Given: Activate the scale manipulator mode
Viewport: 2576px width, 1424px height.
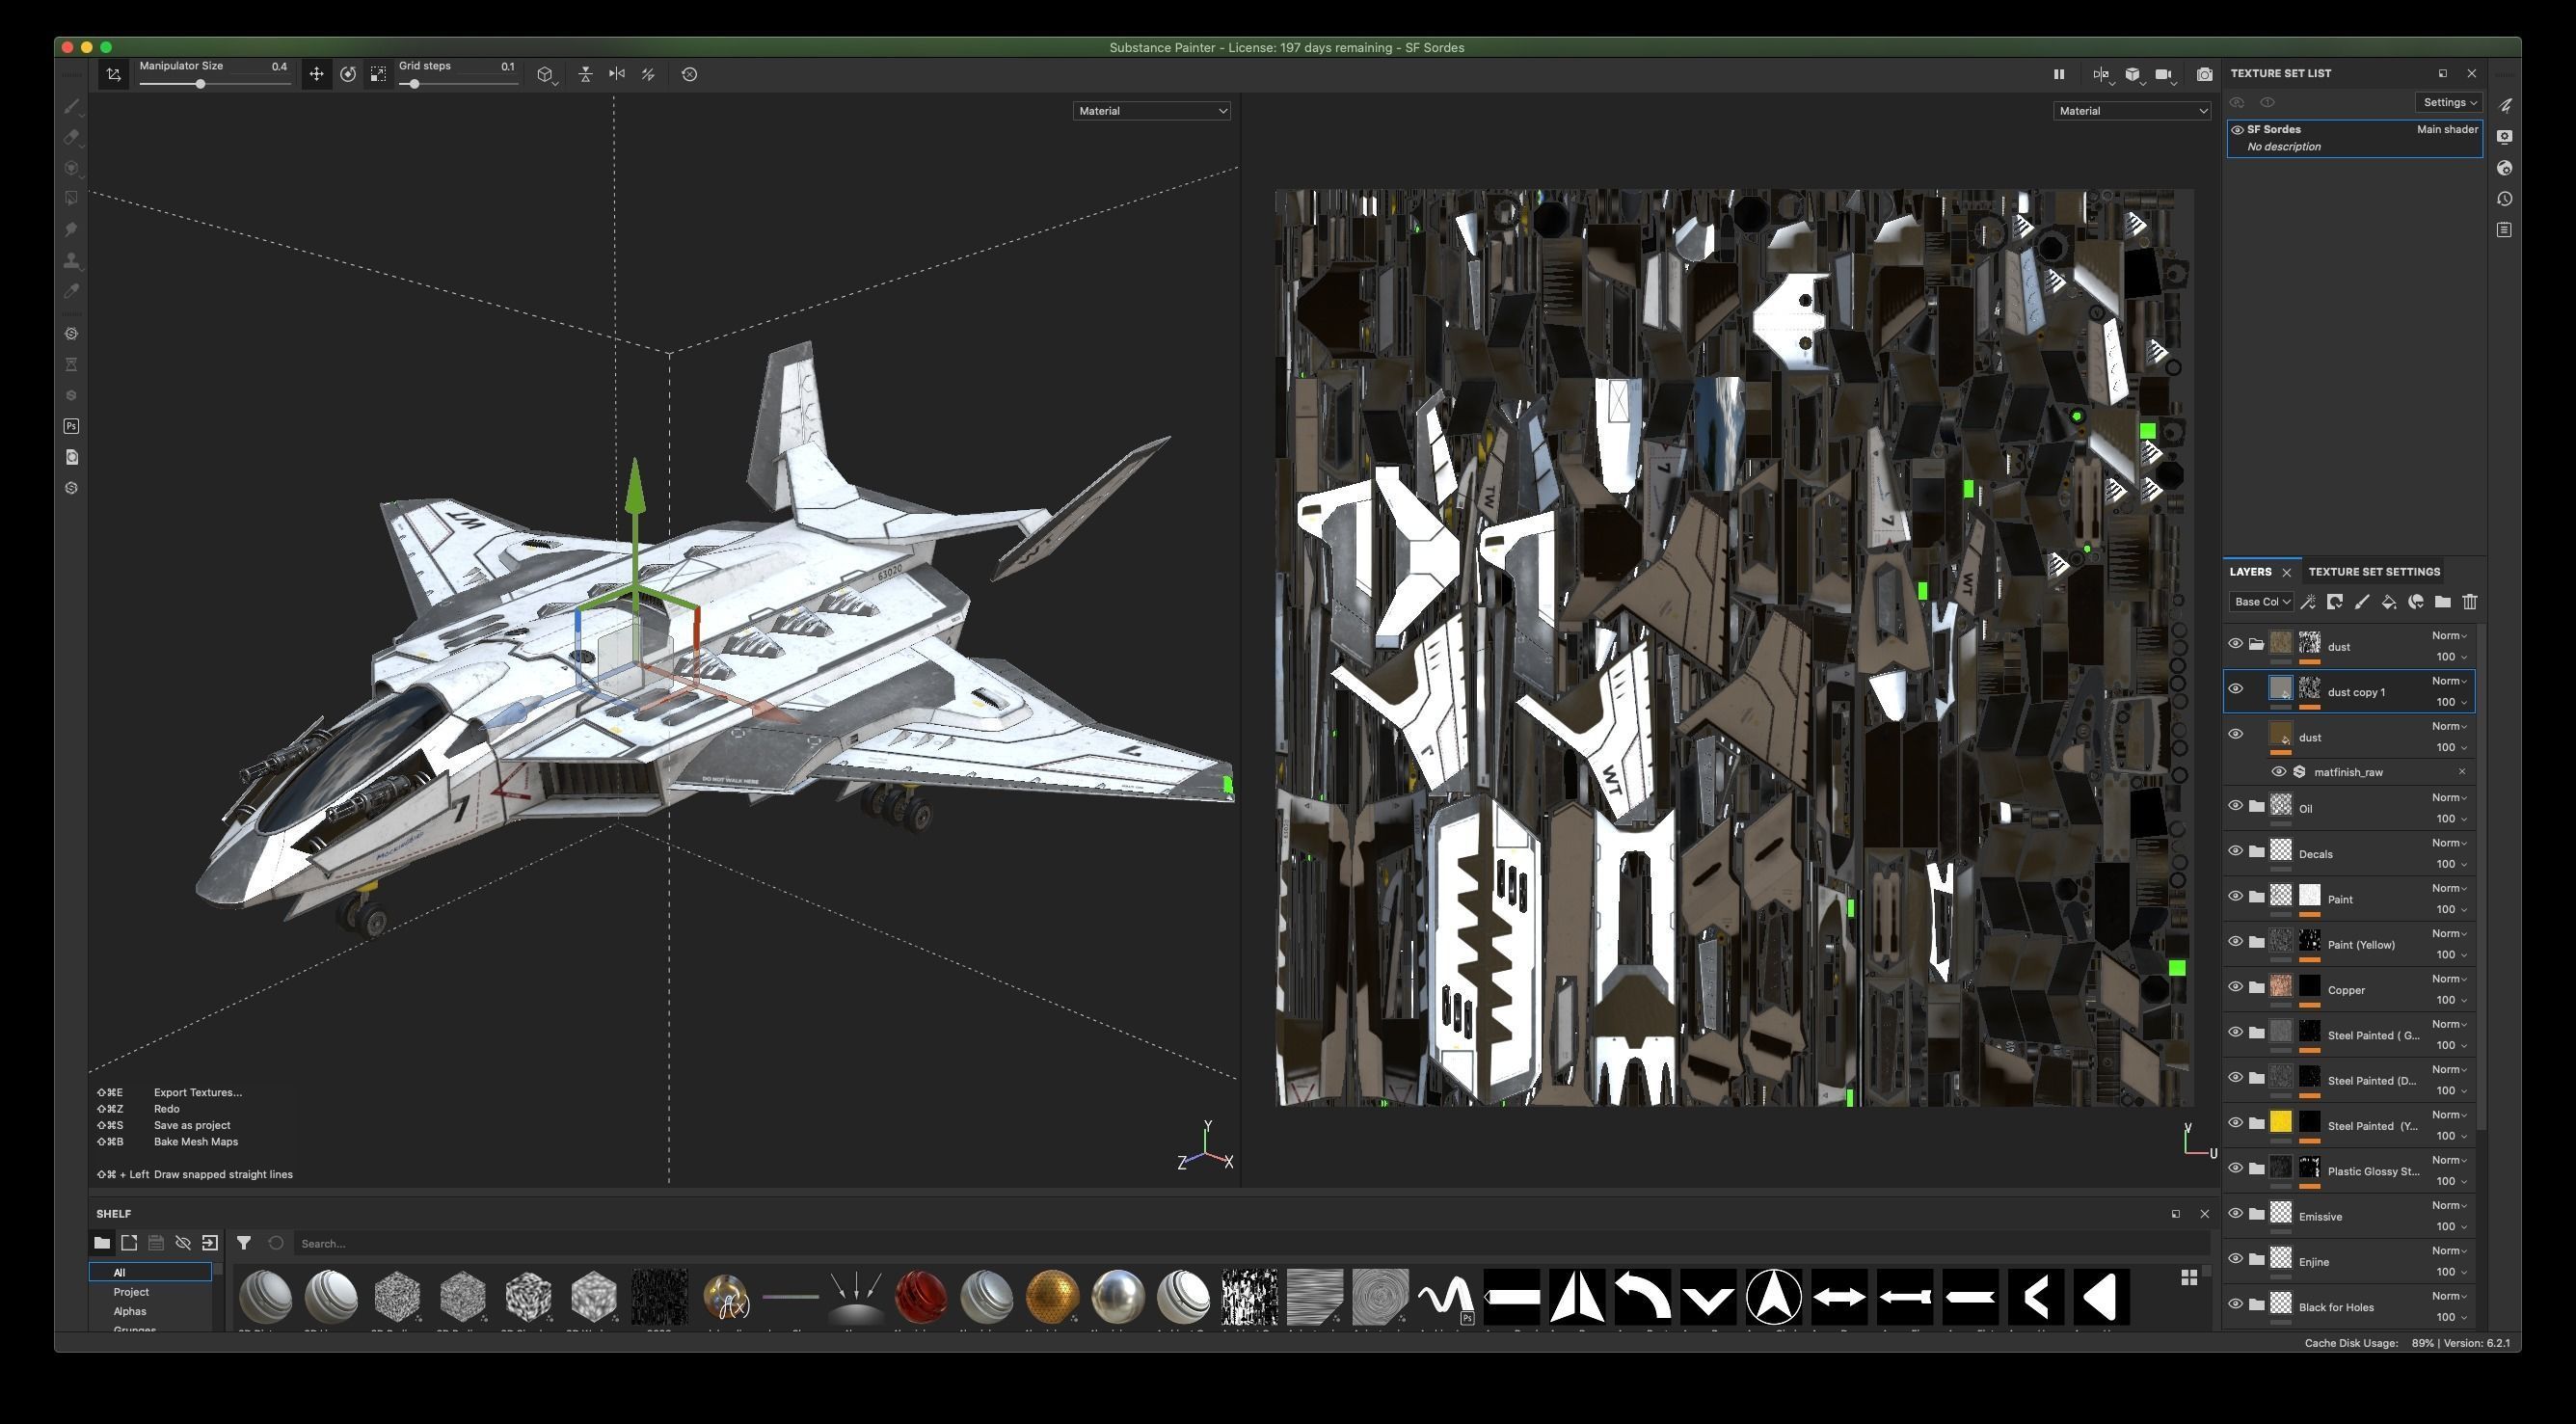Looking at the screenshot, I should pos(378,74).
